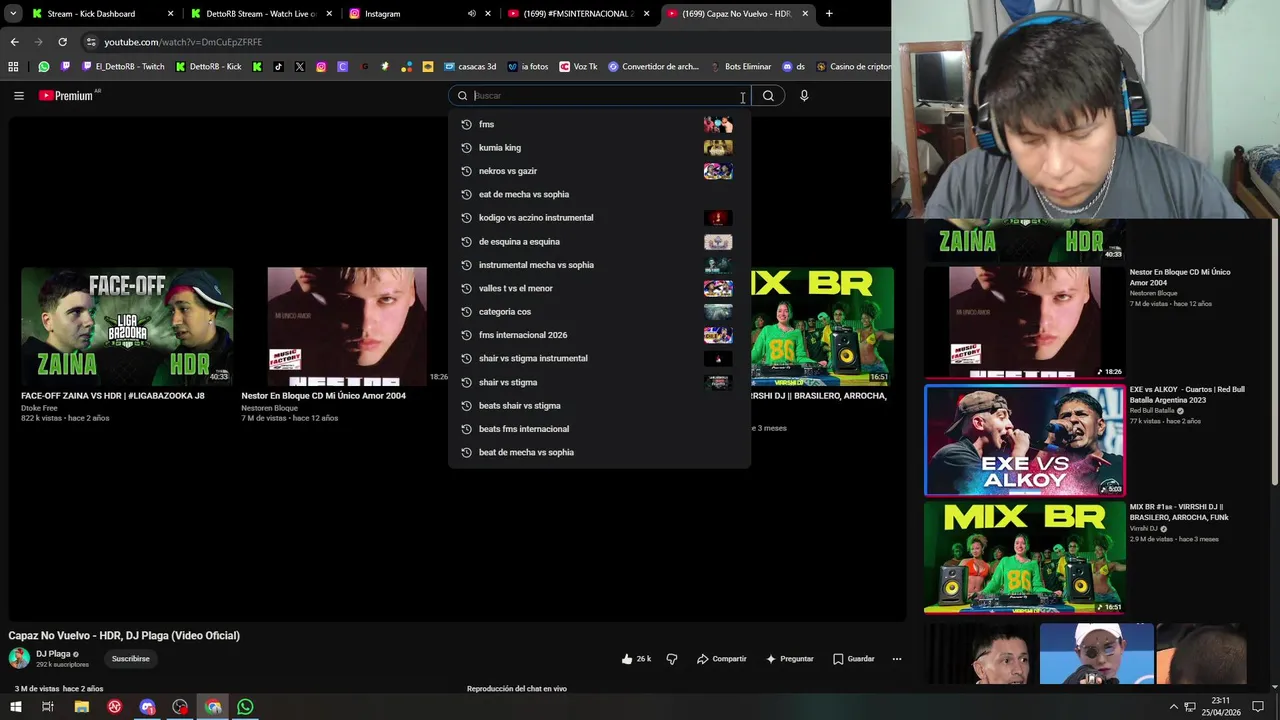Open El_DettoRB - Twitch bookmark
Image resolution: width=1280 pixels, height=720 pixels.
pyautogui.click(x=123, y=67)
